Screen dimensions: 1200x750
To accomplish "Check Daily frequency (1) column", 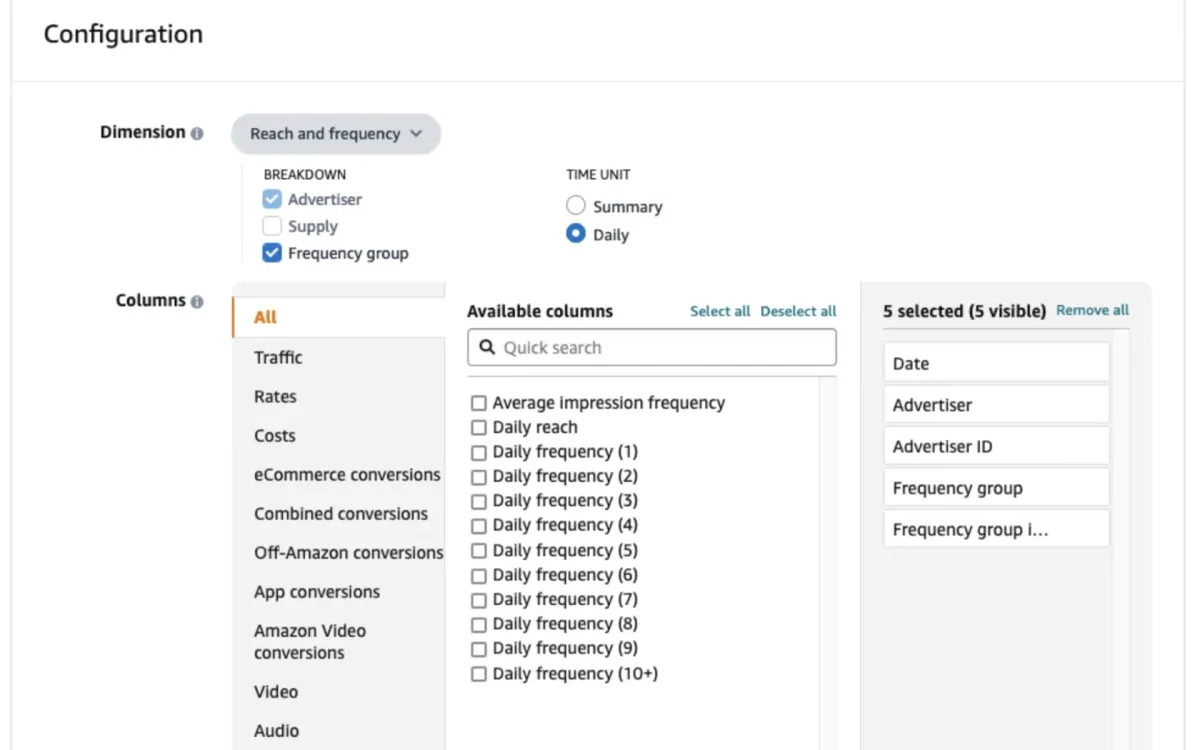I will pos(478,451).
